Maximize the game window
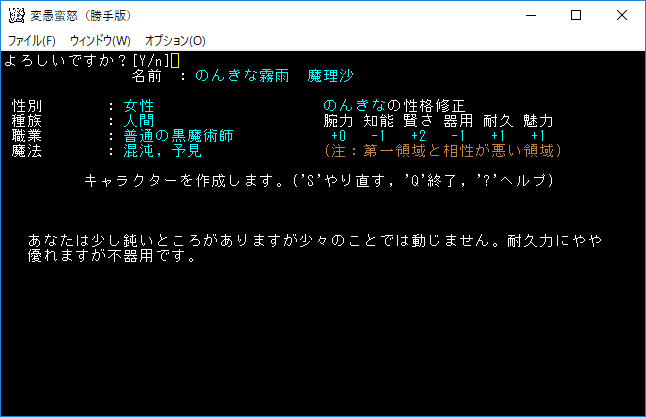The image size is (646, 417). (576, 16)
